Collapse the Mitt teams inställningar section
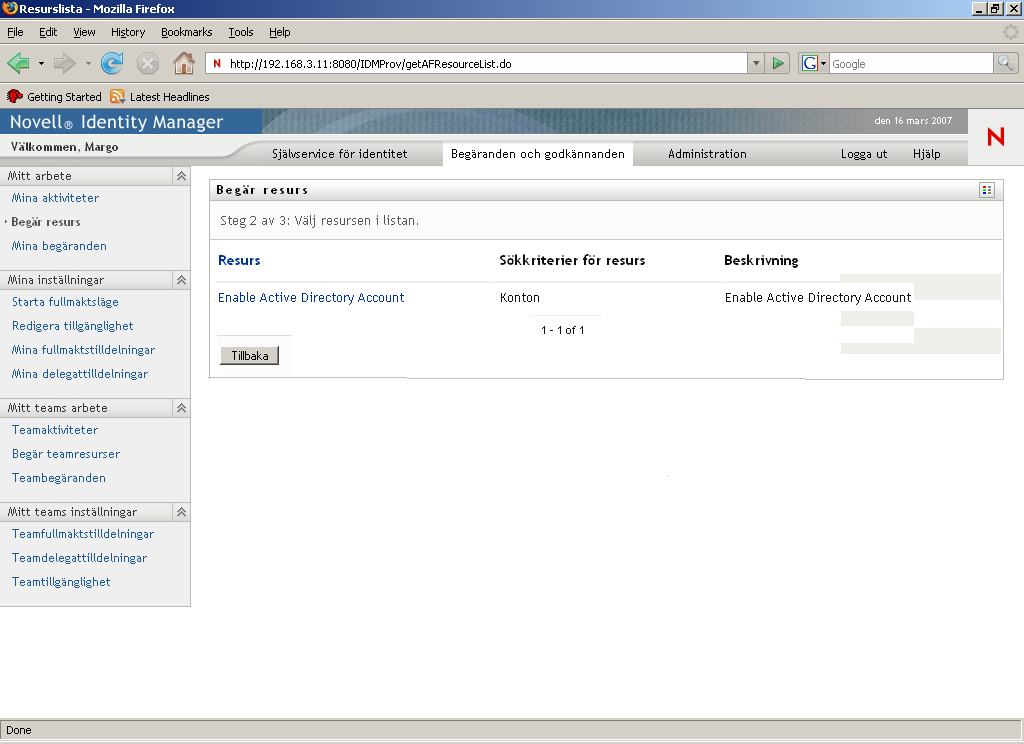 pyautogui.click(x=182, y=511)
